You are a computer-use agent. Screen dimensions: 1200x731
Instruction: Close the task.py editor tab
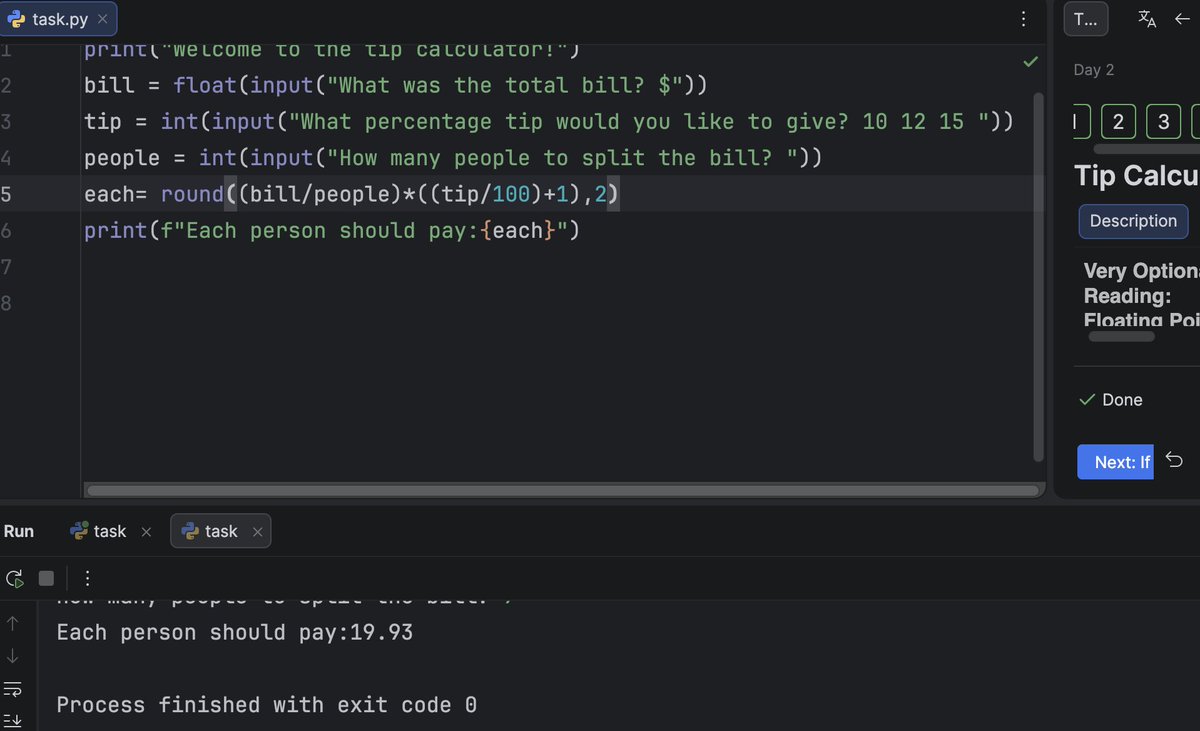pos(102,19)
